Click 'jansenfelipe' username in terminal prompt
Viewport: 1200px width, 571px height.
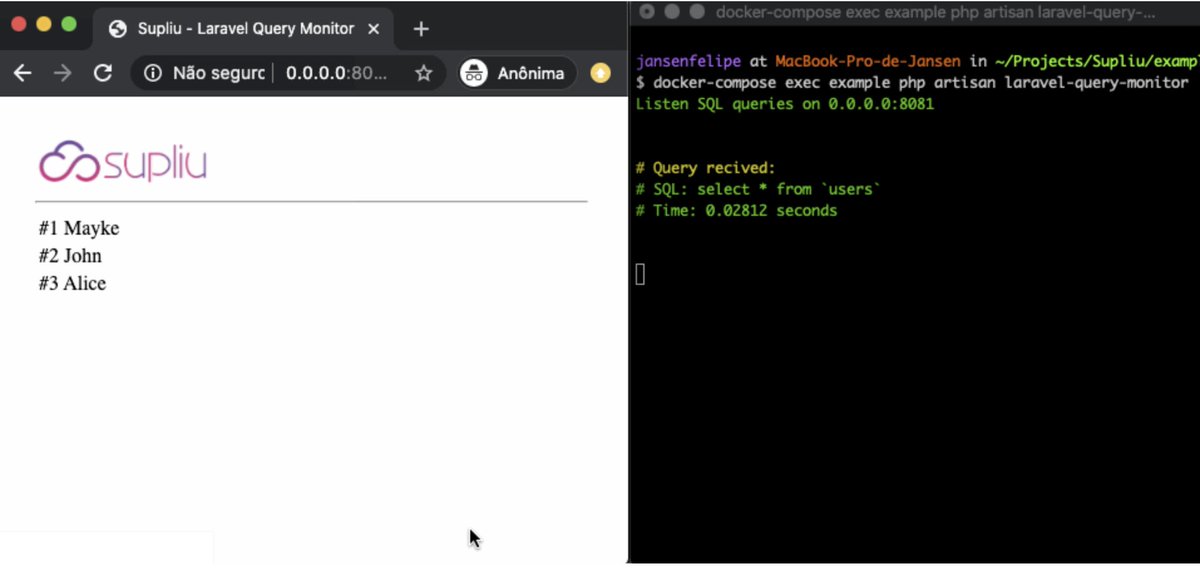pos(688,61)
